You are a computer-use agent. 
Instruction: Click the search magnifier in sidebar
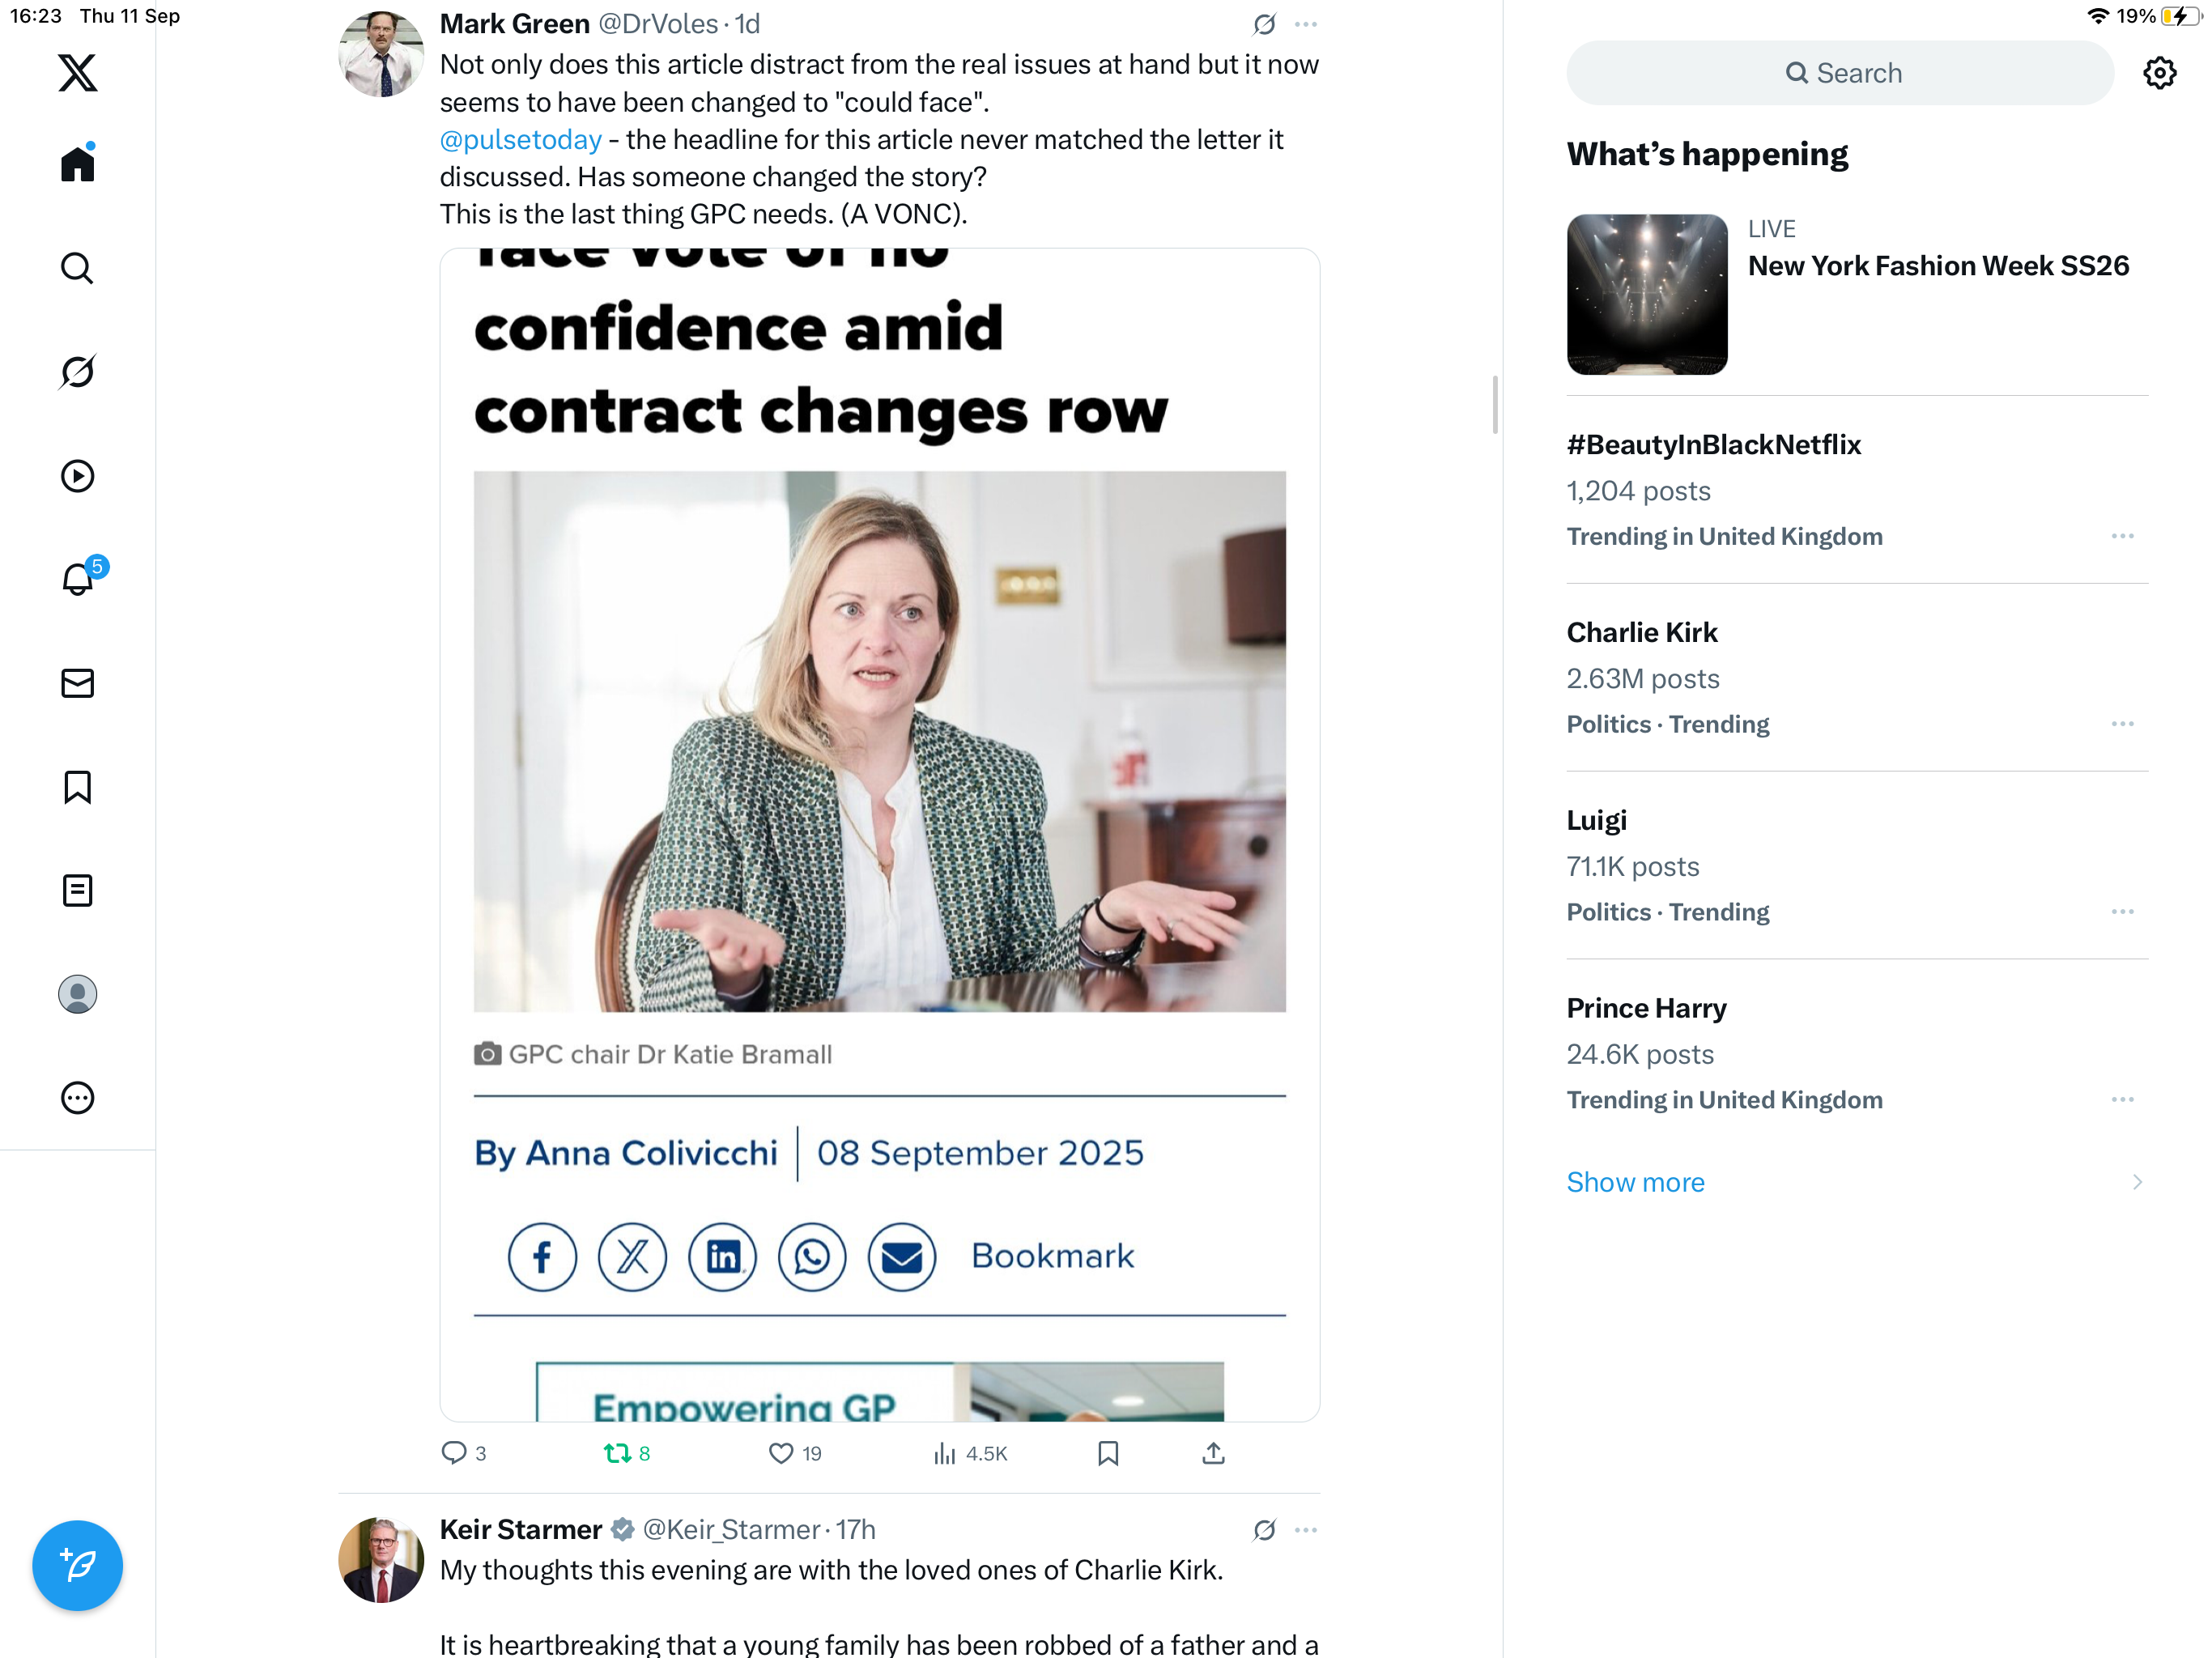coord(77,268)
